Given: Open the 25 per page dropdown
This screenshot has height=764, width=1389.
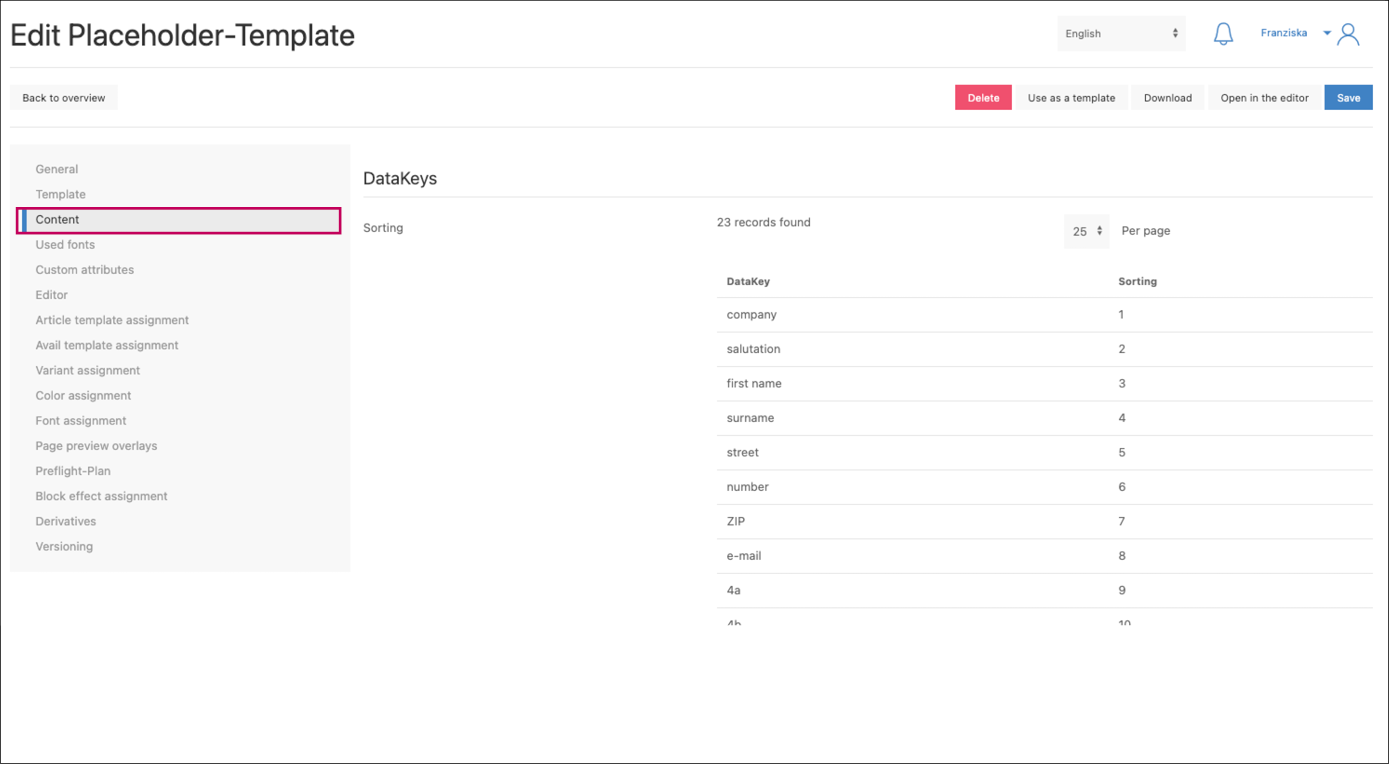Looking at the screenshot, I should click(1086, 231).
